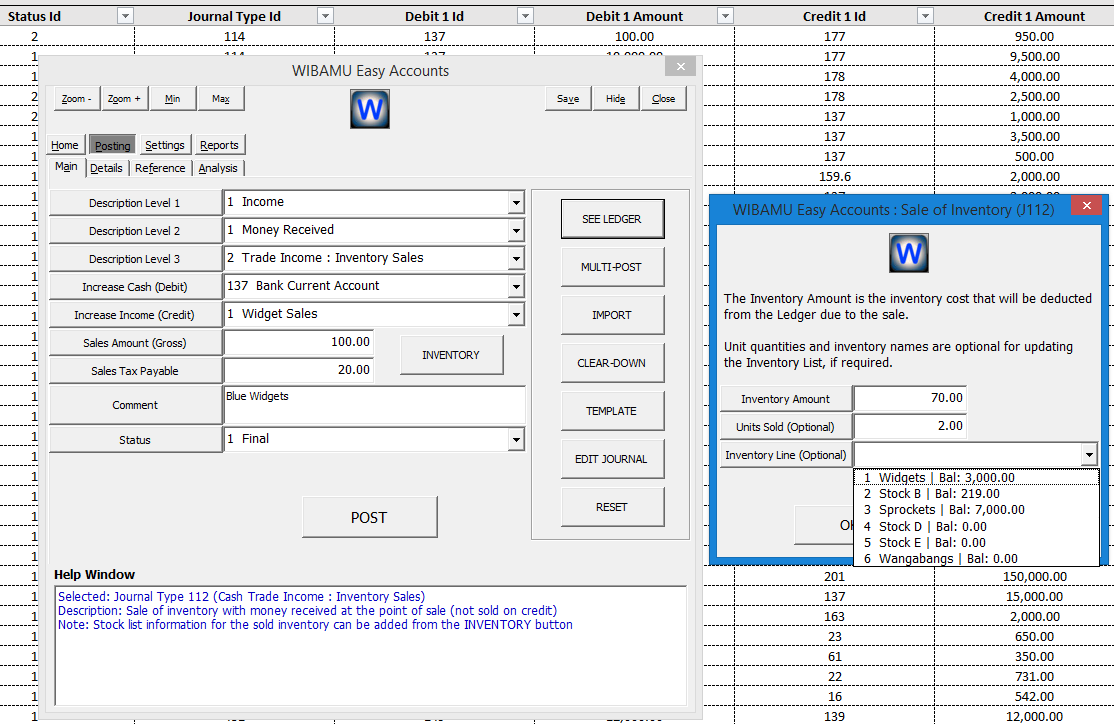
Task: Click the INVENTORY button
Action: click(x=451, y=355)
